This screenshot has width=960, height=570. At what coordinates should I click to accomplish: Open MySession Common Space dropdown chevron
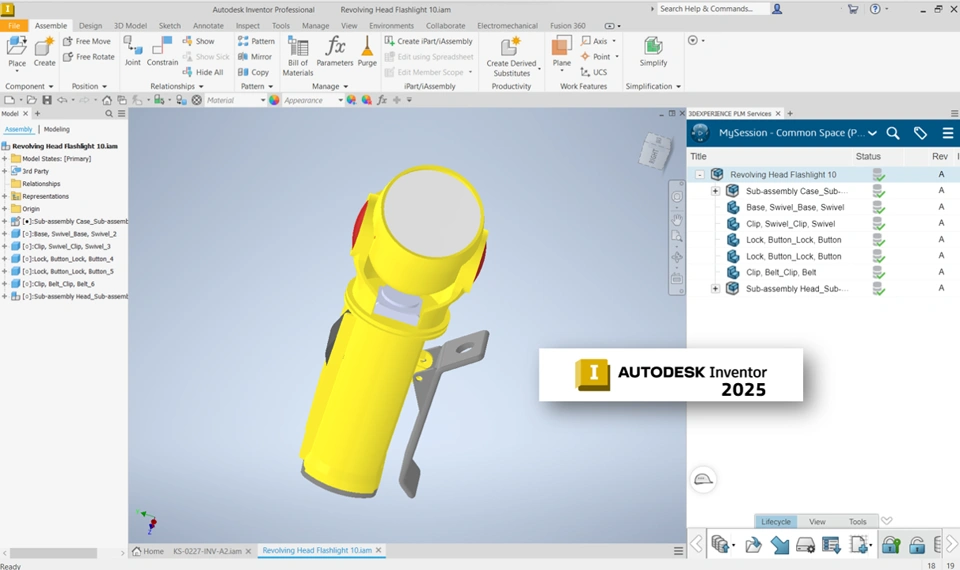(872, 133)
